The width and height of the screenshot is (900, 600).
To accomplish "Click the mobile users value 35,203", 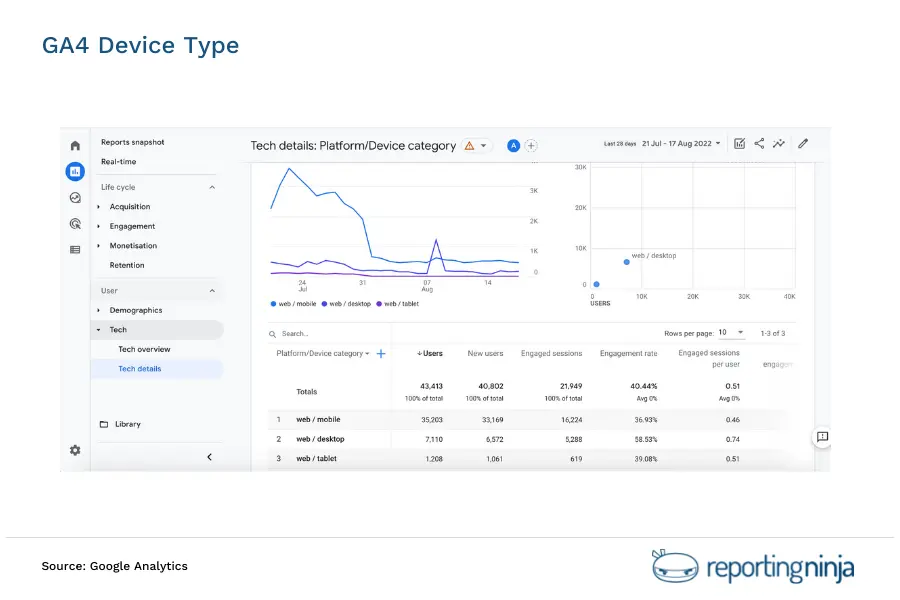I will click(432, 420).
